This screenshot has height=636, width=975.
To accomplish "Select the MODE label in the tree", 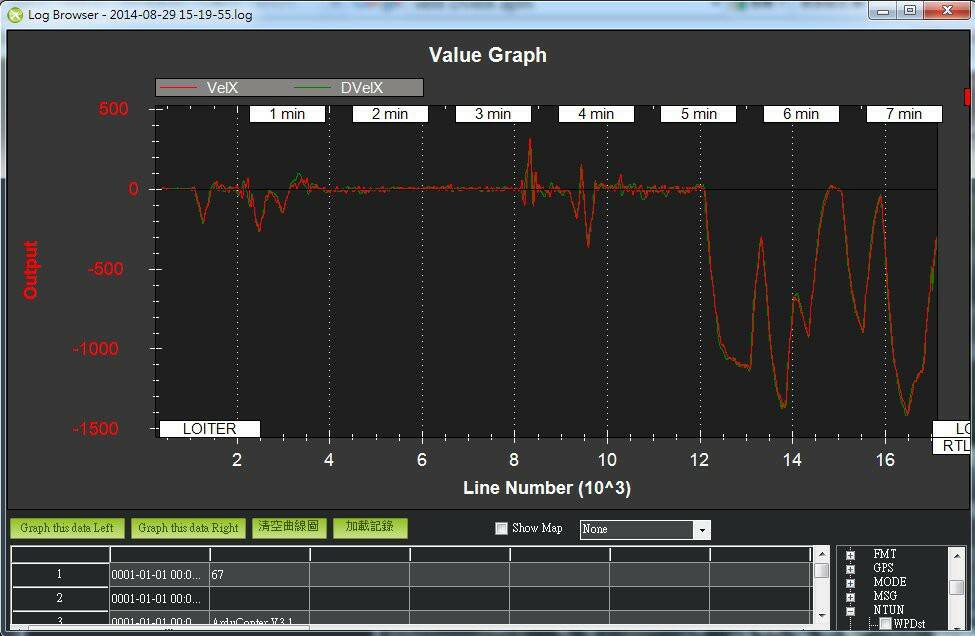I will pos(889,582).
